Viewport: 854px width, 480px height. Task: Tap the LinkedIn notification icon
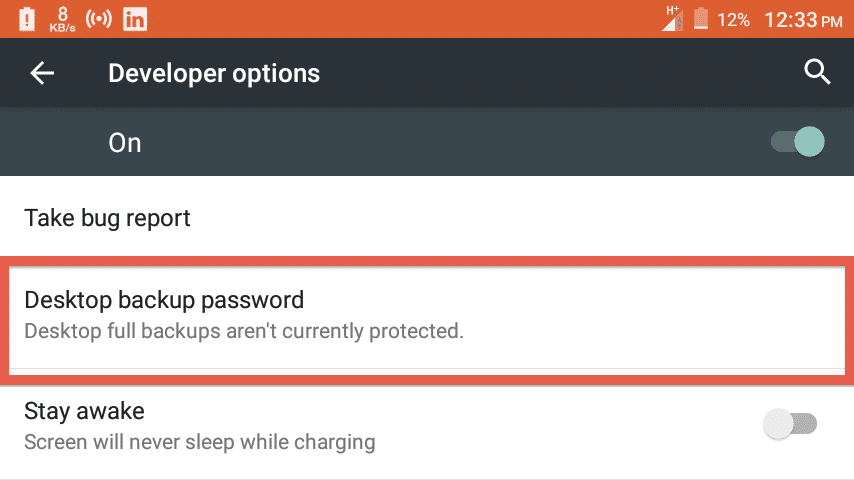coord(135,20)
